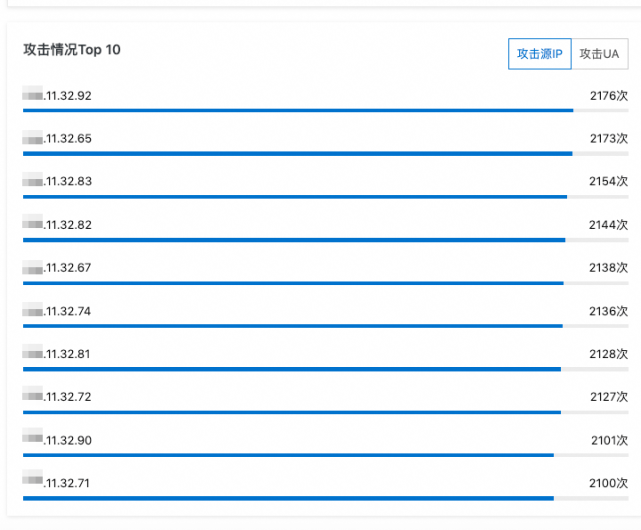Choose the IP entry ending in .11.32.67
The width and height of the screenshot is (641, 530).
58,268
